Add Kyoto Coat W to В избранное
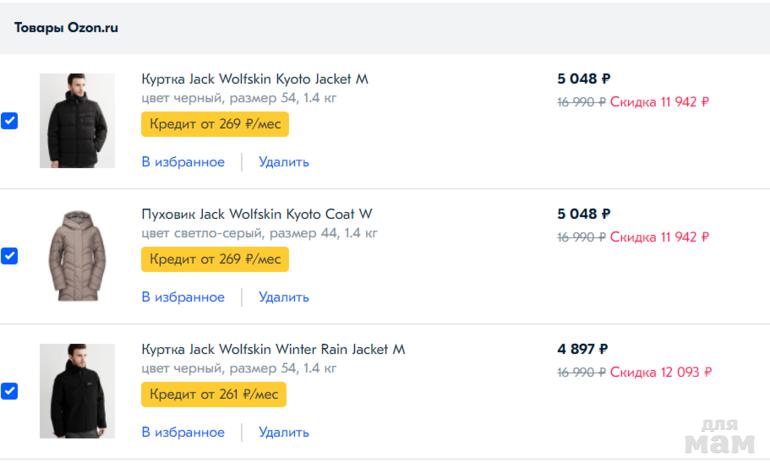The width and height of the screenshot is (770, 468). point(183,297)
